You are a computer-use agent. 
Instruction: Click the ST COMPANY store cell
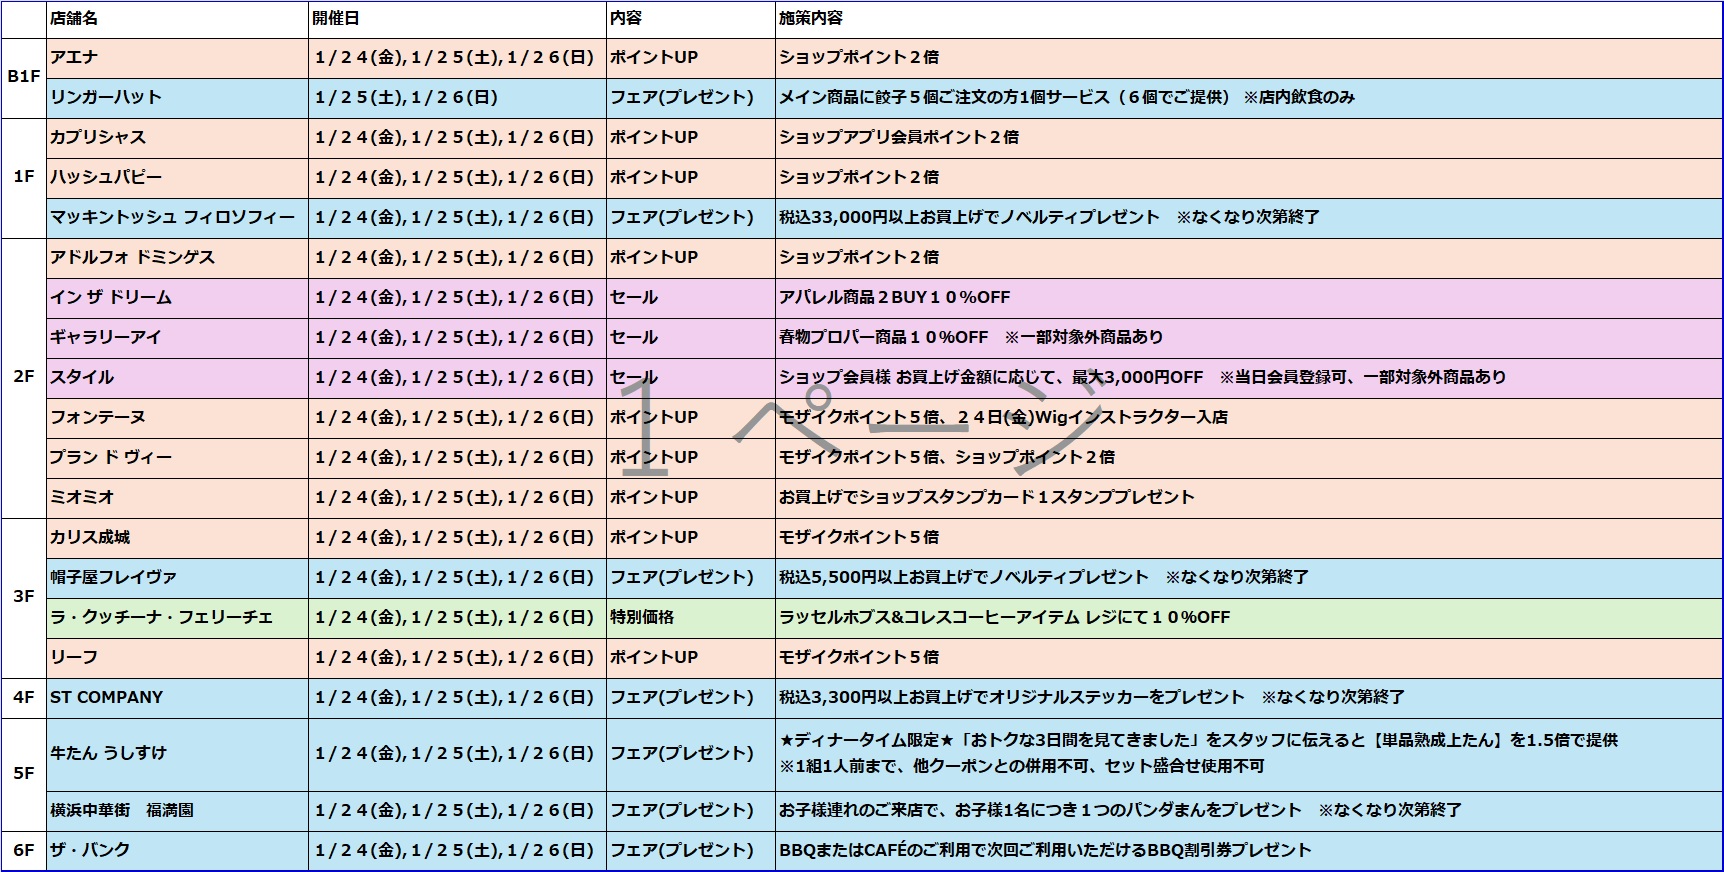click(177, 698)
